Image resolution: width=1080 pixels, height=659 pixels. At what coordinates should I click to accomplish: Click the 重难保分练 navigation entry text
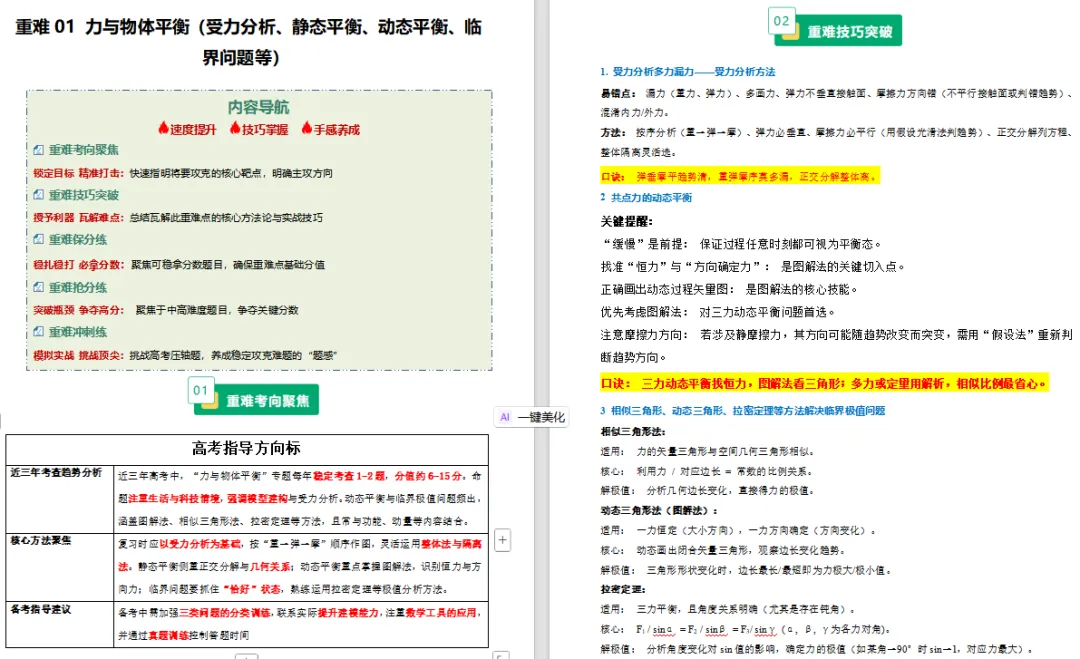pos(78,240)
